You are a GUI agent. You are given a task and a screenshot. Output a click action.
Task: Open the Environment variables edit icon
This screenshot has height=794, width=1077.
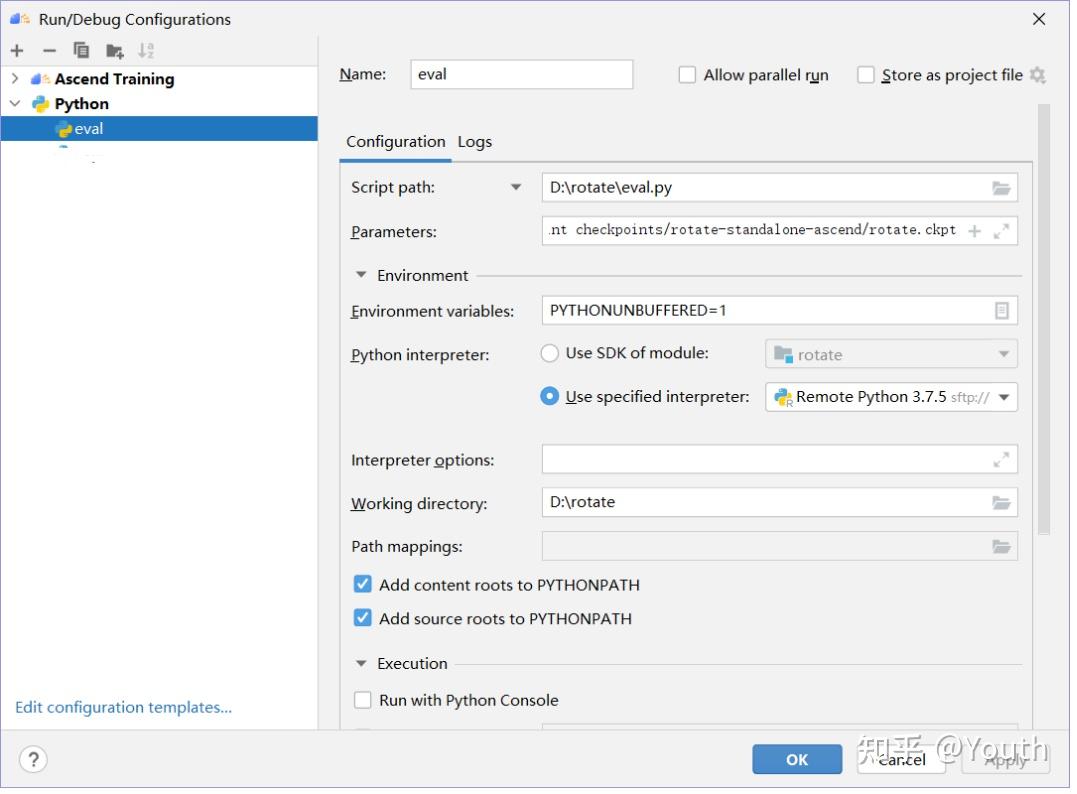pyautogui.click(x=1001, y=311)
